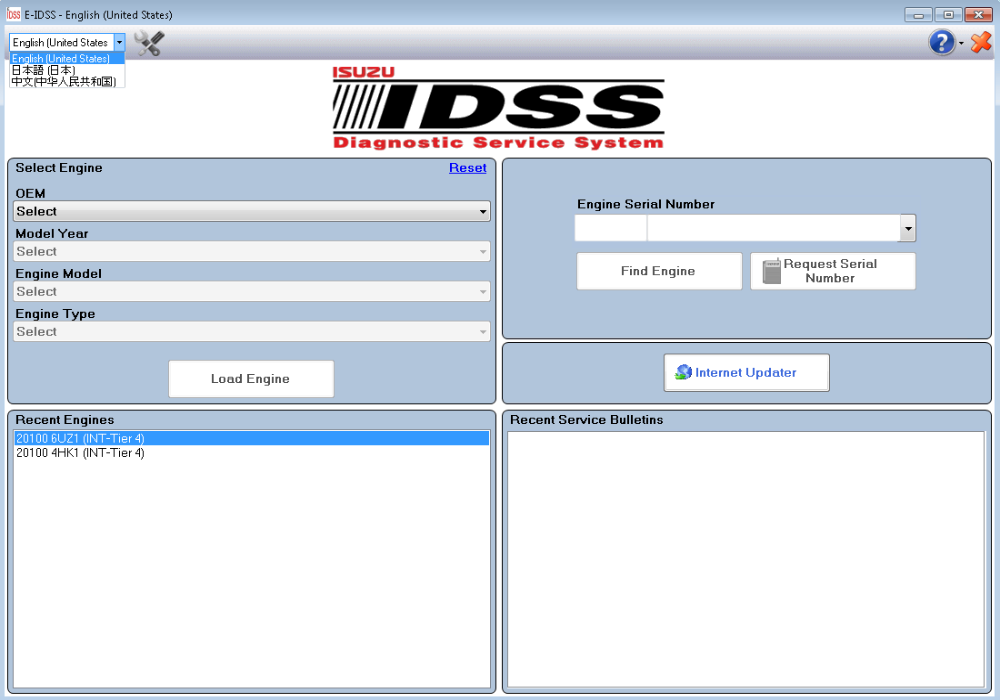Choose Japanese language option from list
The width and height of the screenshot is (1000, 700).
pyautogui.click(x=43, y=70)
